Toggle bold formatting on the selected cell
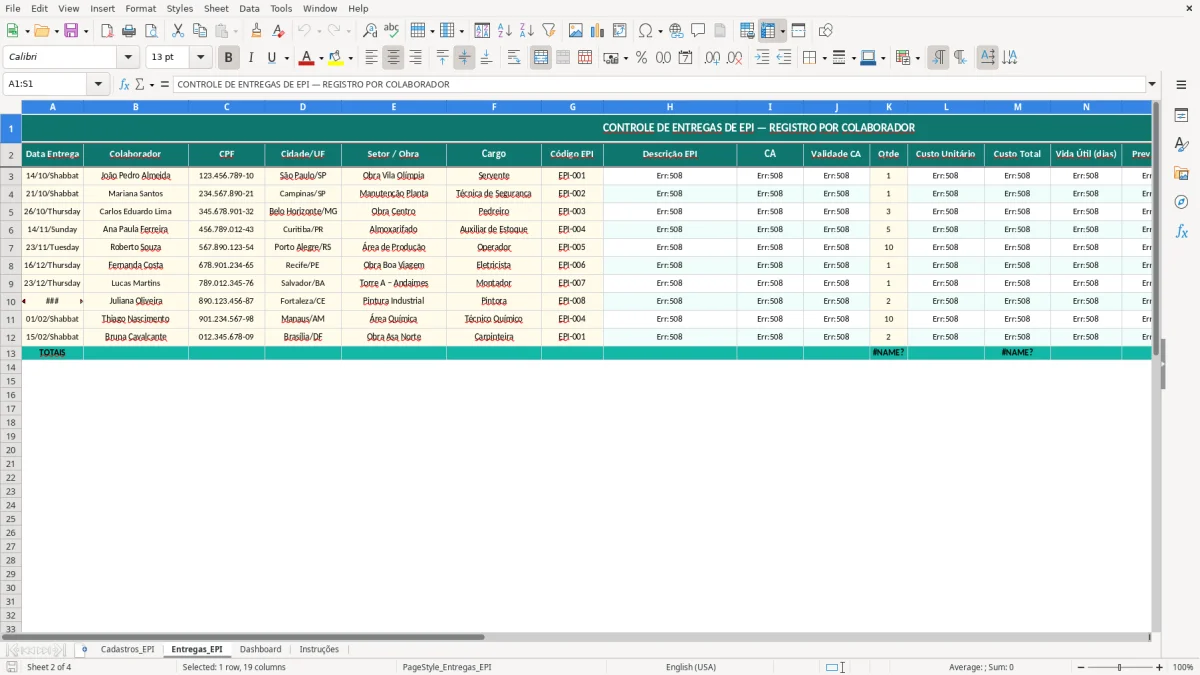This screenshot has height=675, width=1200. [x=228, y=57]
